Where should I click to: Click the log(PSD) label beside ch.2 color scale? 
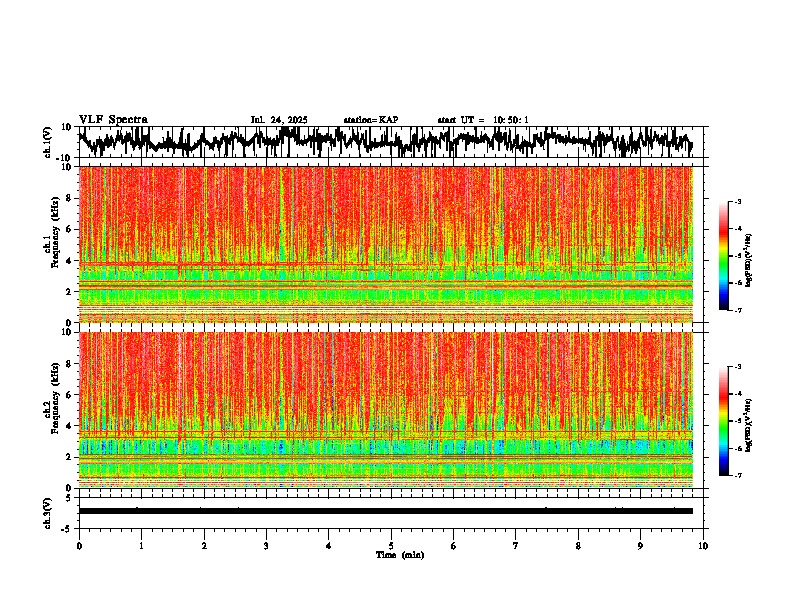(748, 425)
